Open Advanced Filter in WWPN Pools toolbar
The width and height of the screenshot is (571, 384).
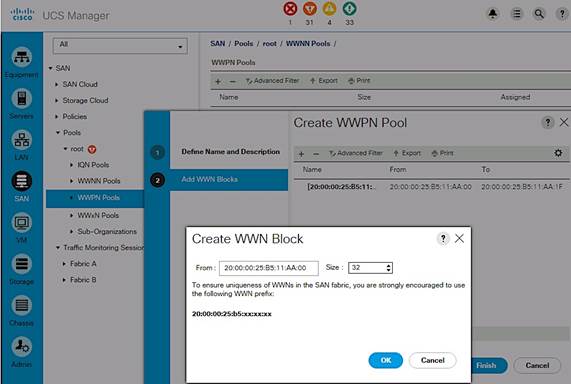[272, 81]
